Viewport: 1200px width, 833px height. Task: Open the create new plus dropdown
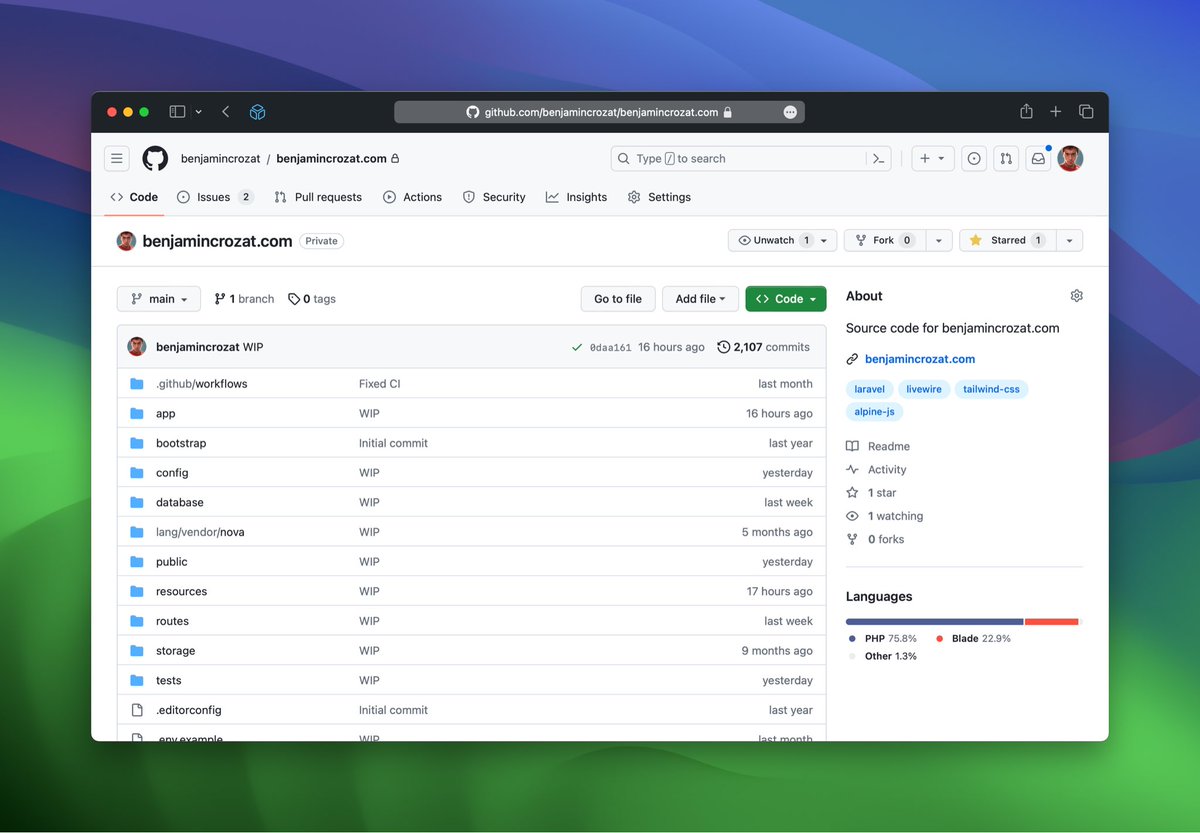tap(932, 158)
